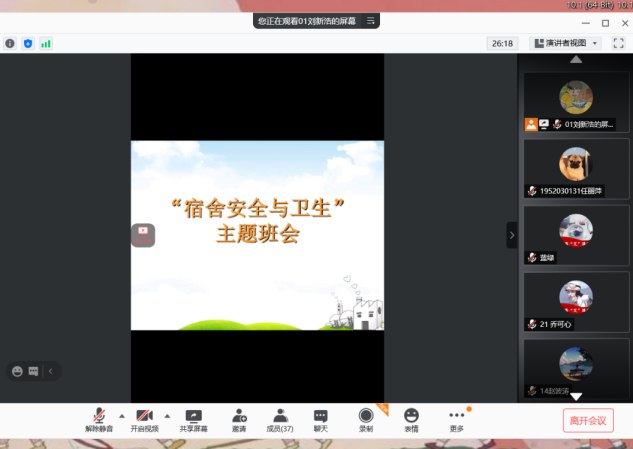Start recording with 录制 button
The image size is (633, 449).
(x=366, y=418)
